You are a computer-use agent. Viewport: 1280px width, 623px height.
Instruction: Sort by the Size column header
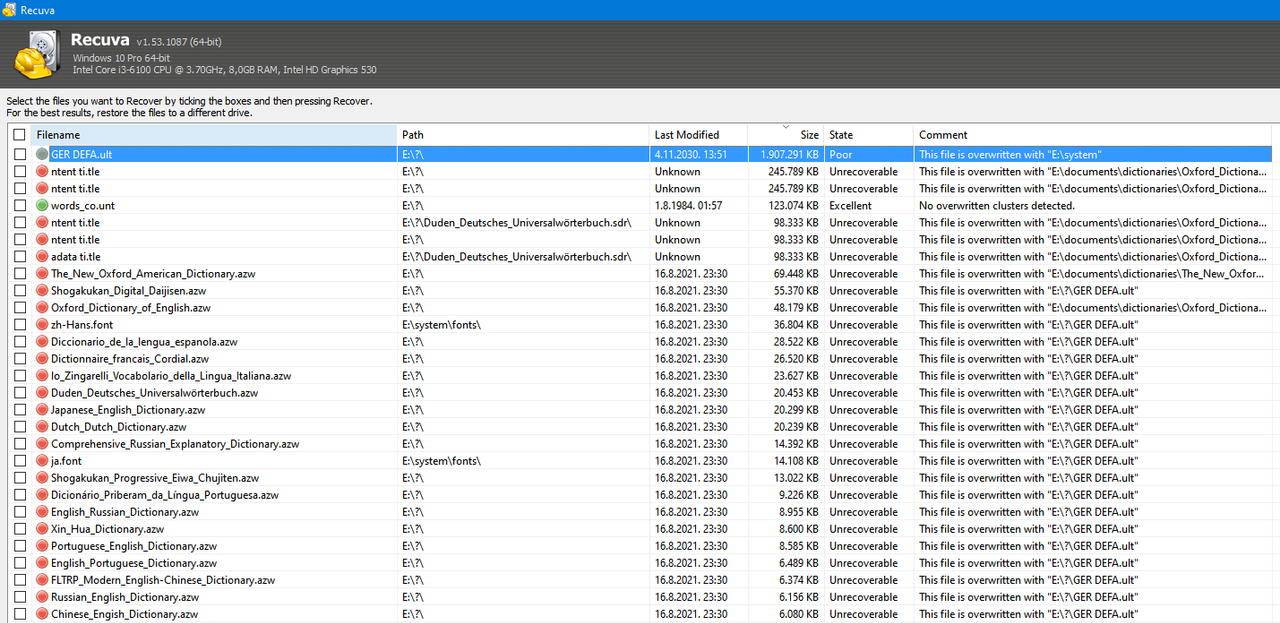coord(785,135)
